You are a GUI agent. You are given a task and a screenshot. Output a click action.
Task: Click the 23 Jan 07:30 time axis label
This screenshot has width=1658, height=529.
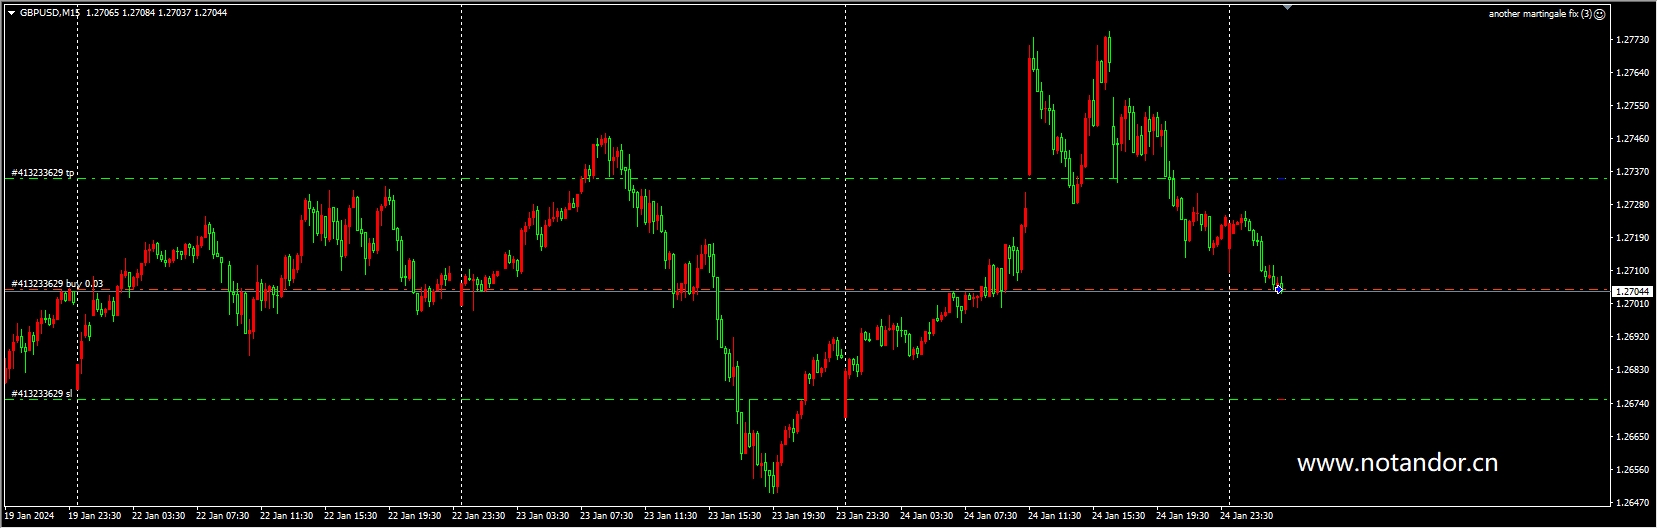coord(607,517)
